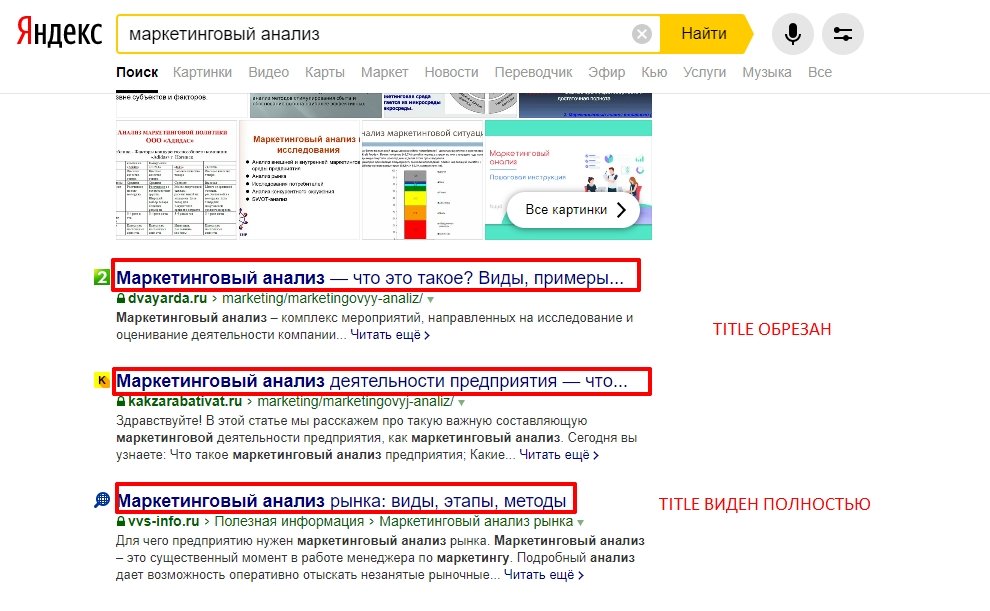Open the Adidas marketing analysis image thumbnail
Screen dimensions: 990x611
[176, 180]
